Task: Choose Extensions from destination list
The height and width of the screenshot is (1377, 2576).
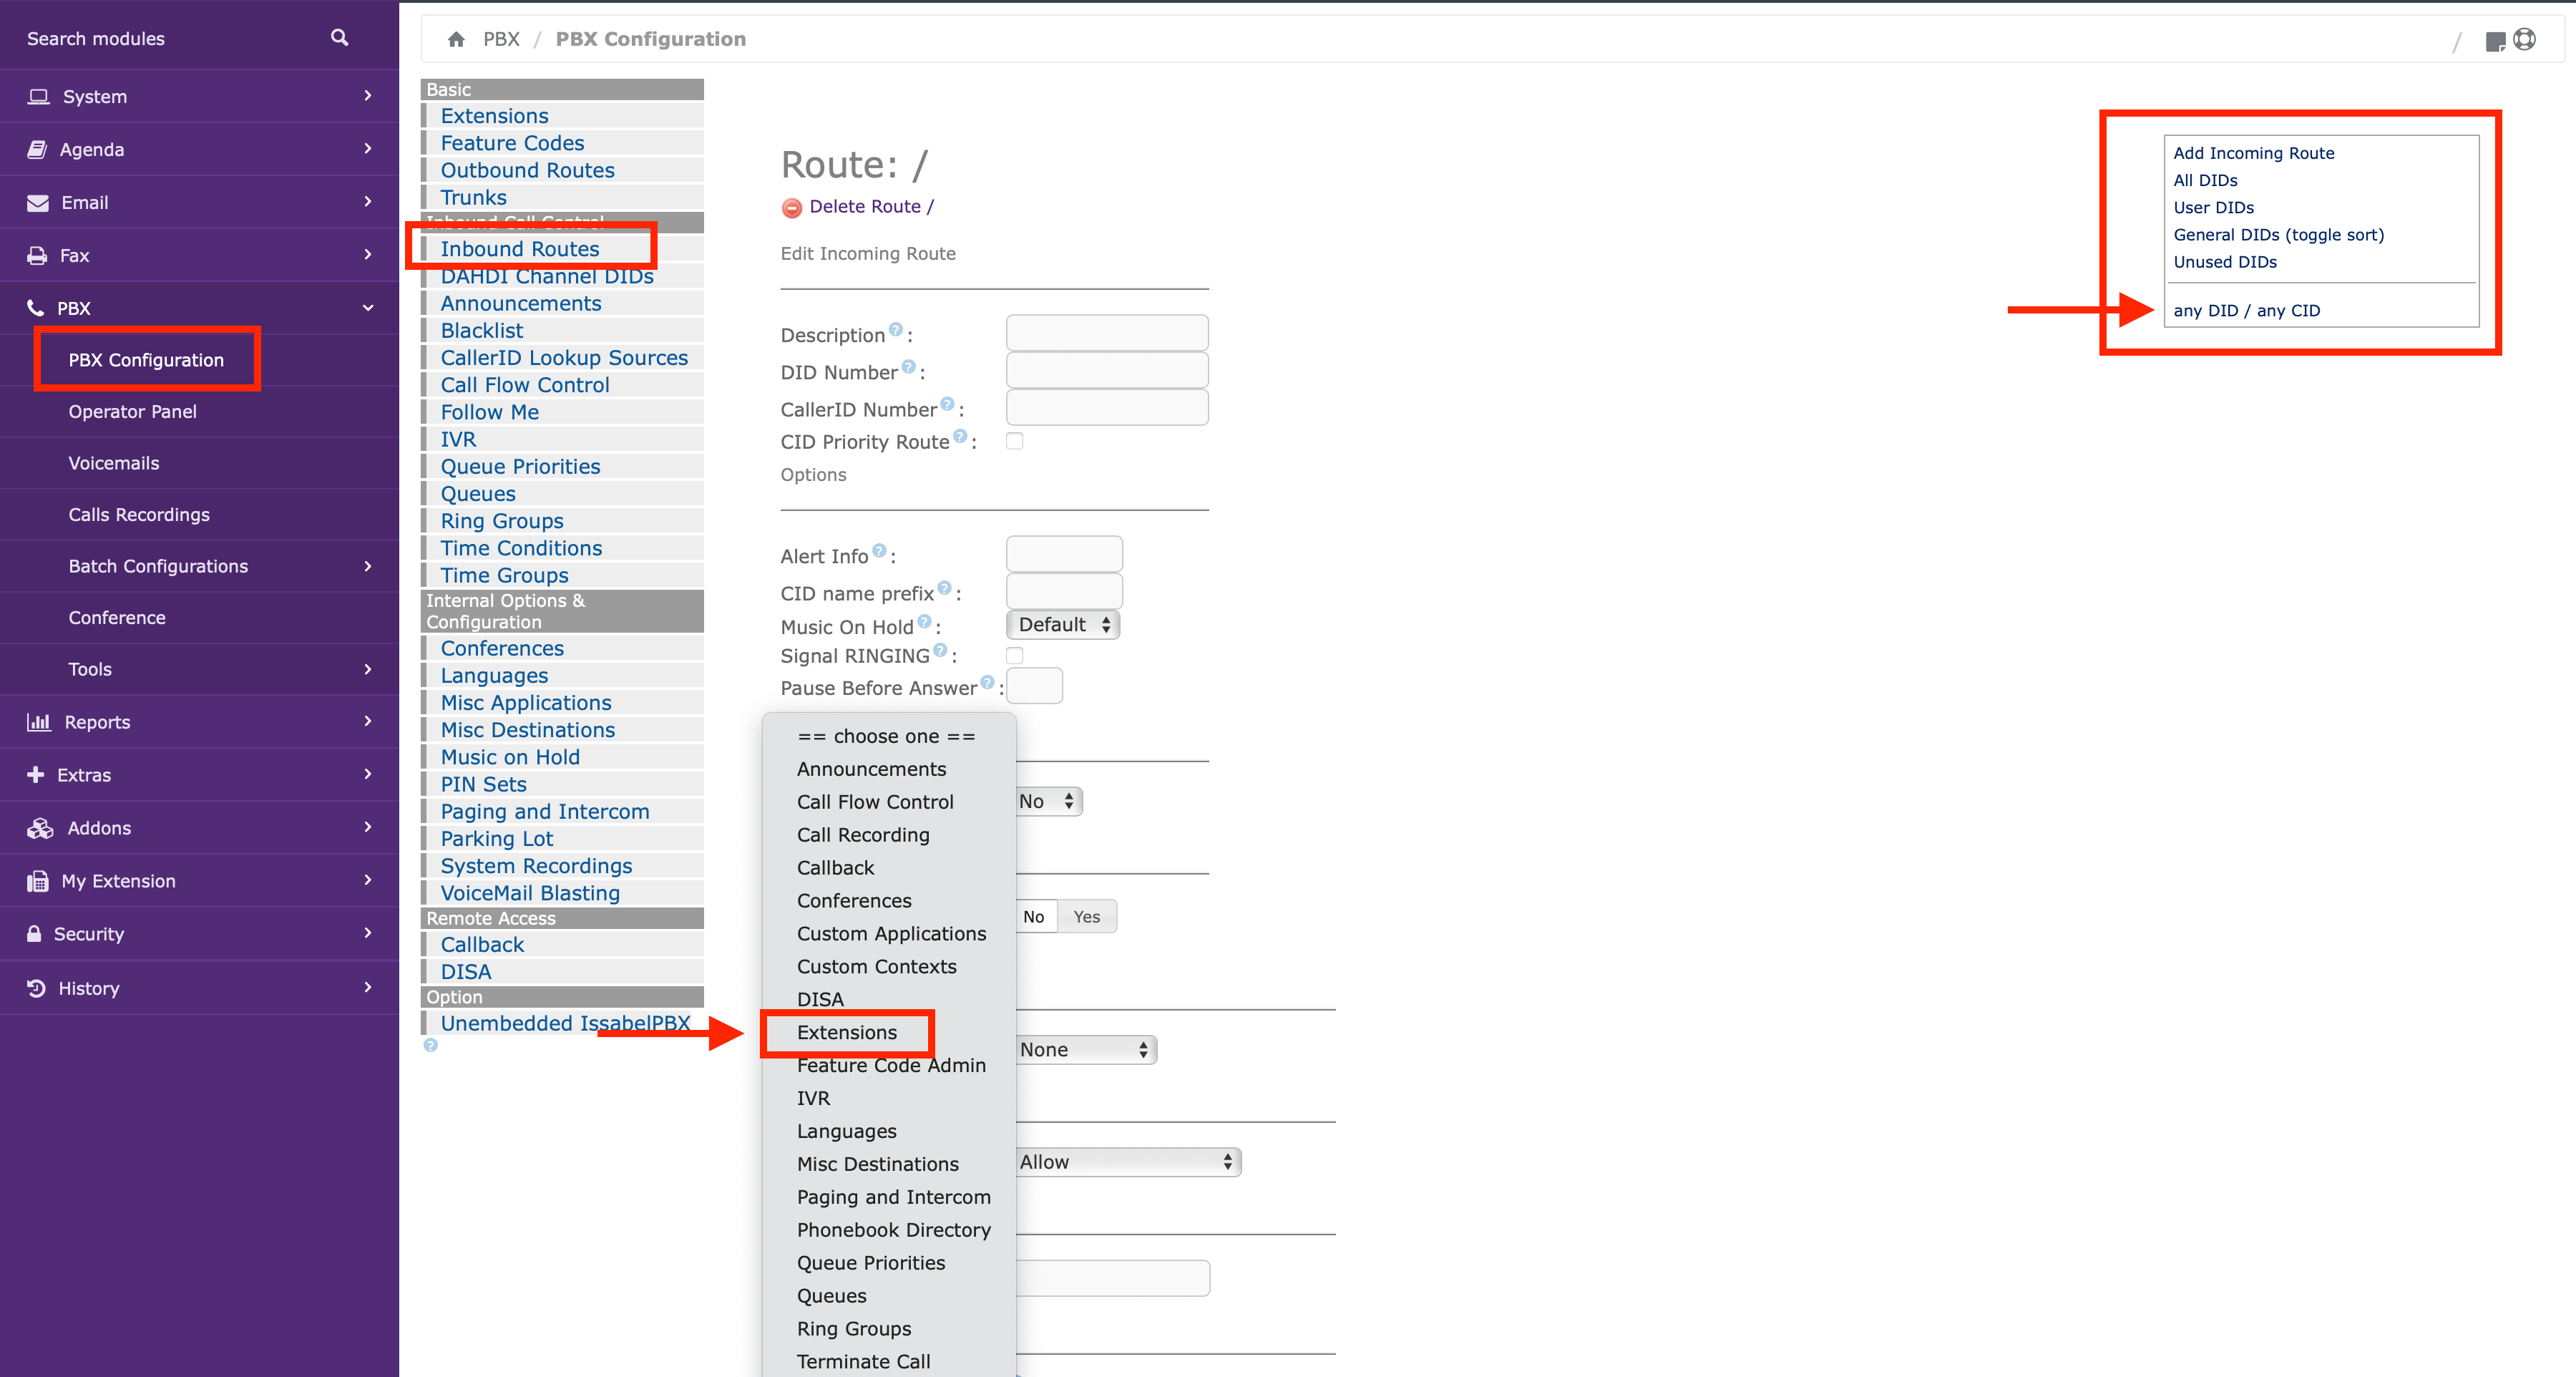Action: tap(847, 1033)
